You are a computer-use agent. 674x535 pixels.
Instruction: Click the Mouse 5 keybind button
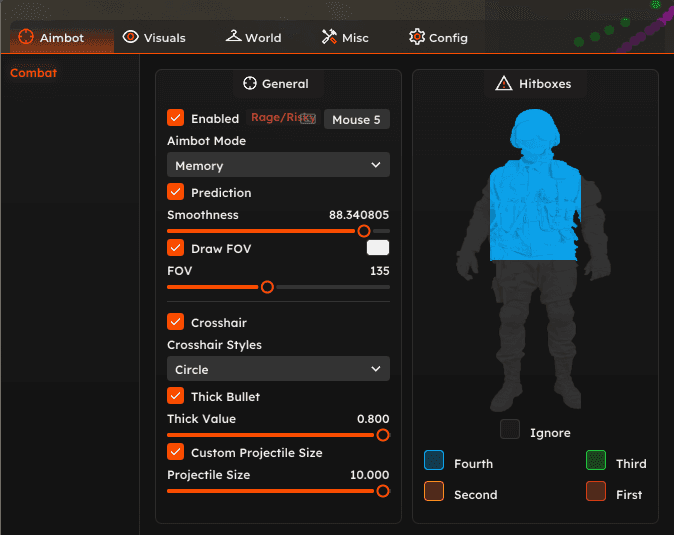click(356, 120)
